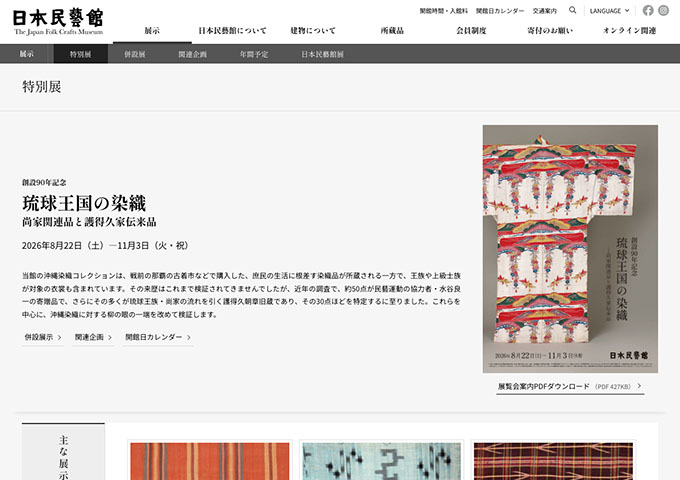
Task: Click the 日本民藝館 logo
Action: 58,22
